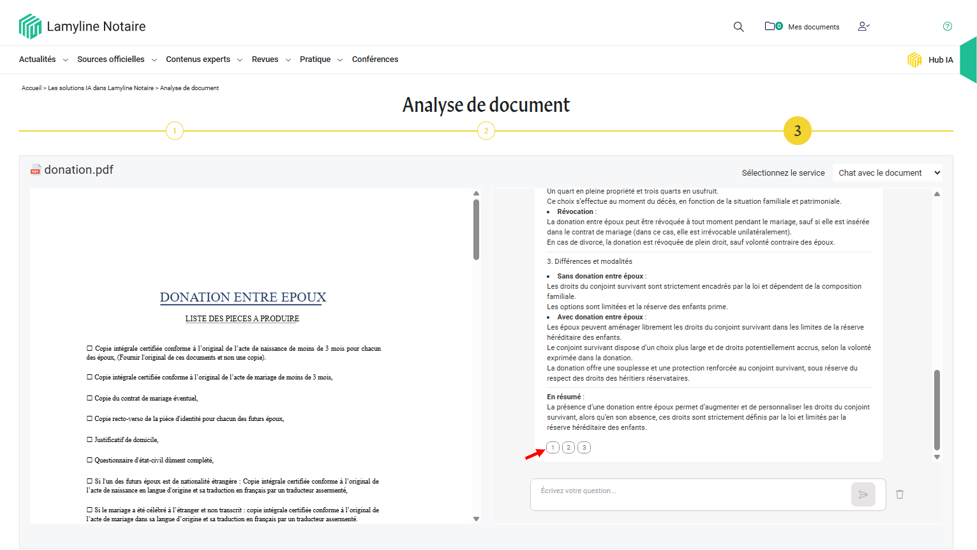
Task: Click the donation.pdf file icon
Action: (x=36, y=170)
